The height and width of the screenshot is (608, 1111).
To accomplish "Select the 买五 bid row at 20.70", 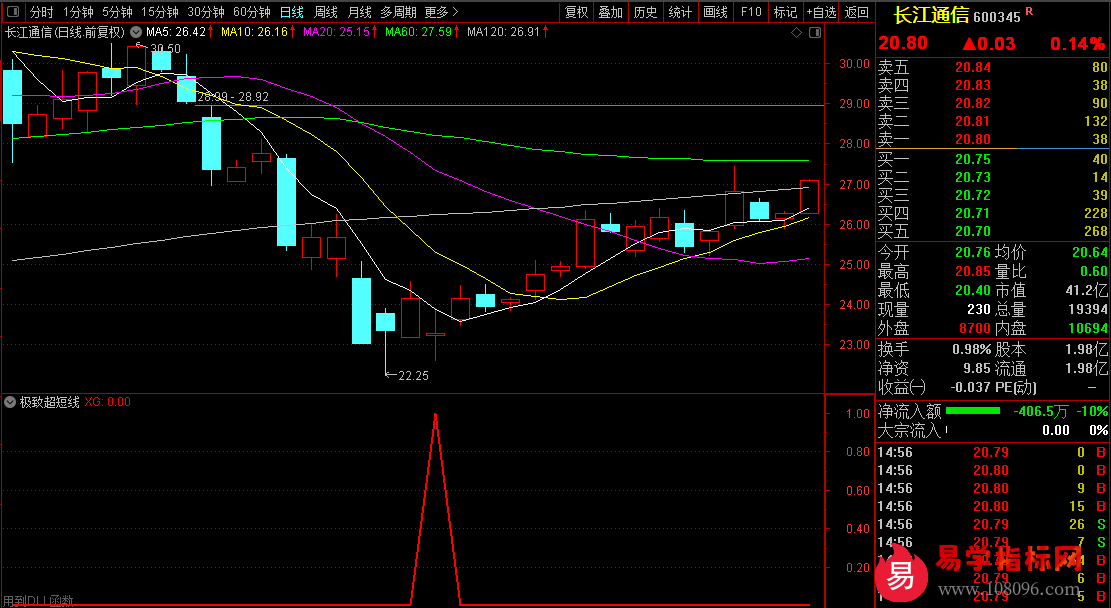I will (993, 231).
